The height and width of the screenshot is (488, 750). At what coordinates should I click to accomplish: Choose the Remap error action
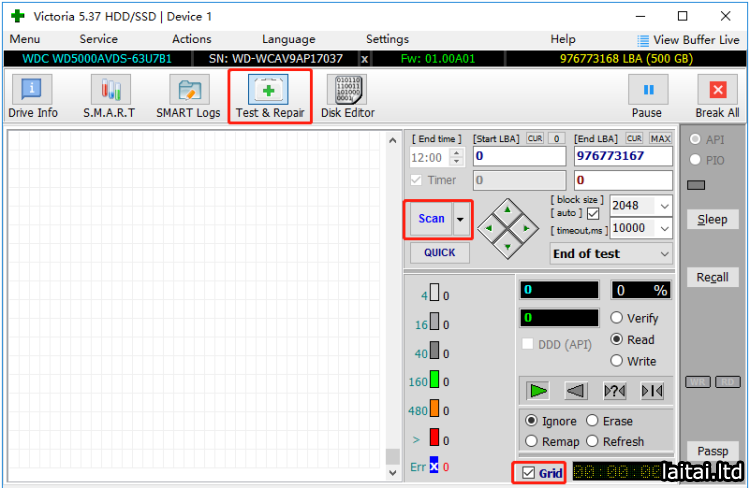click(x=531, y=441)
